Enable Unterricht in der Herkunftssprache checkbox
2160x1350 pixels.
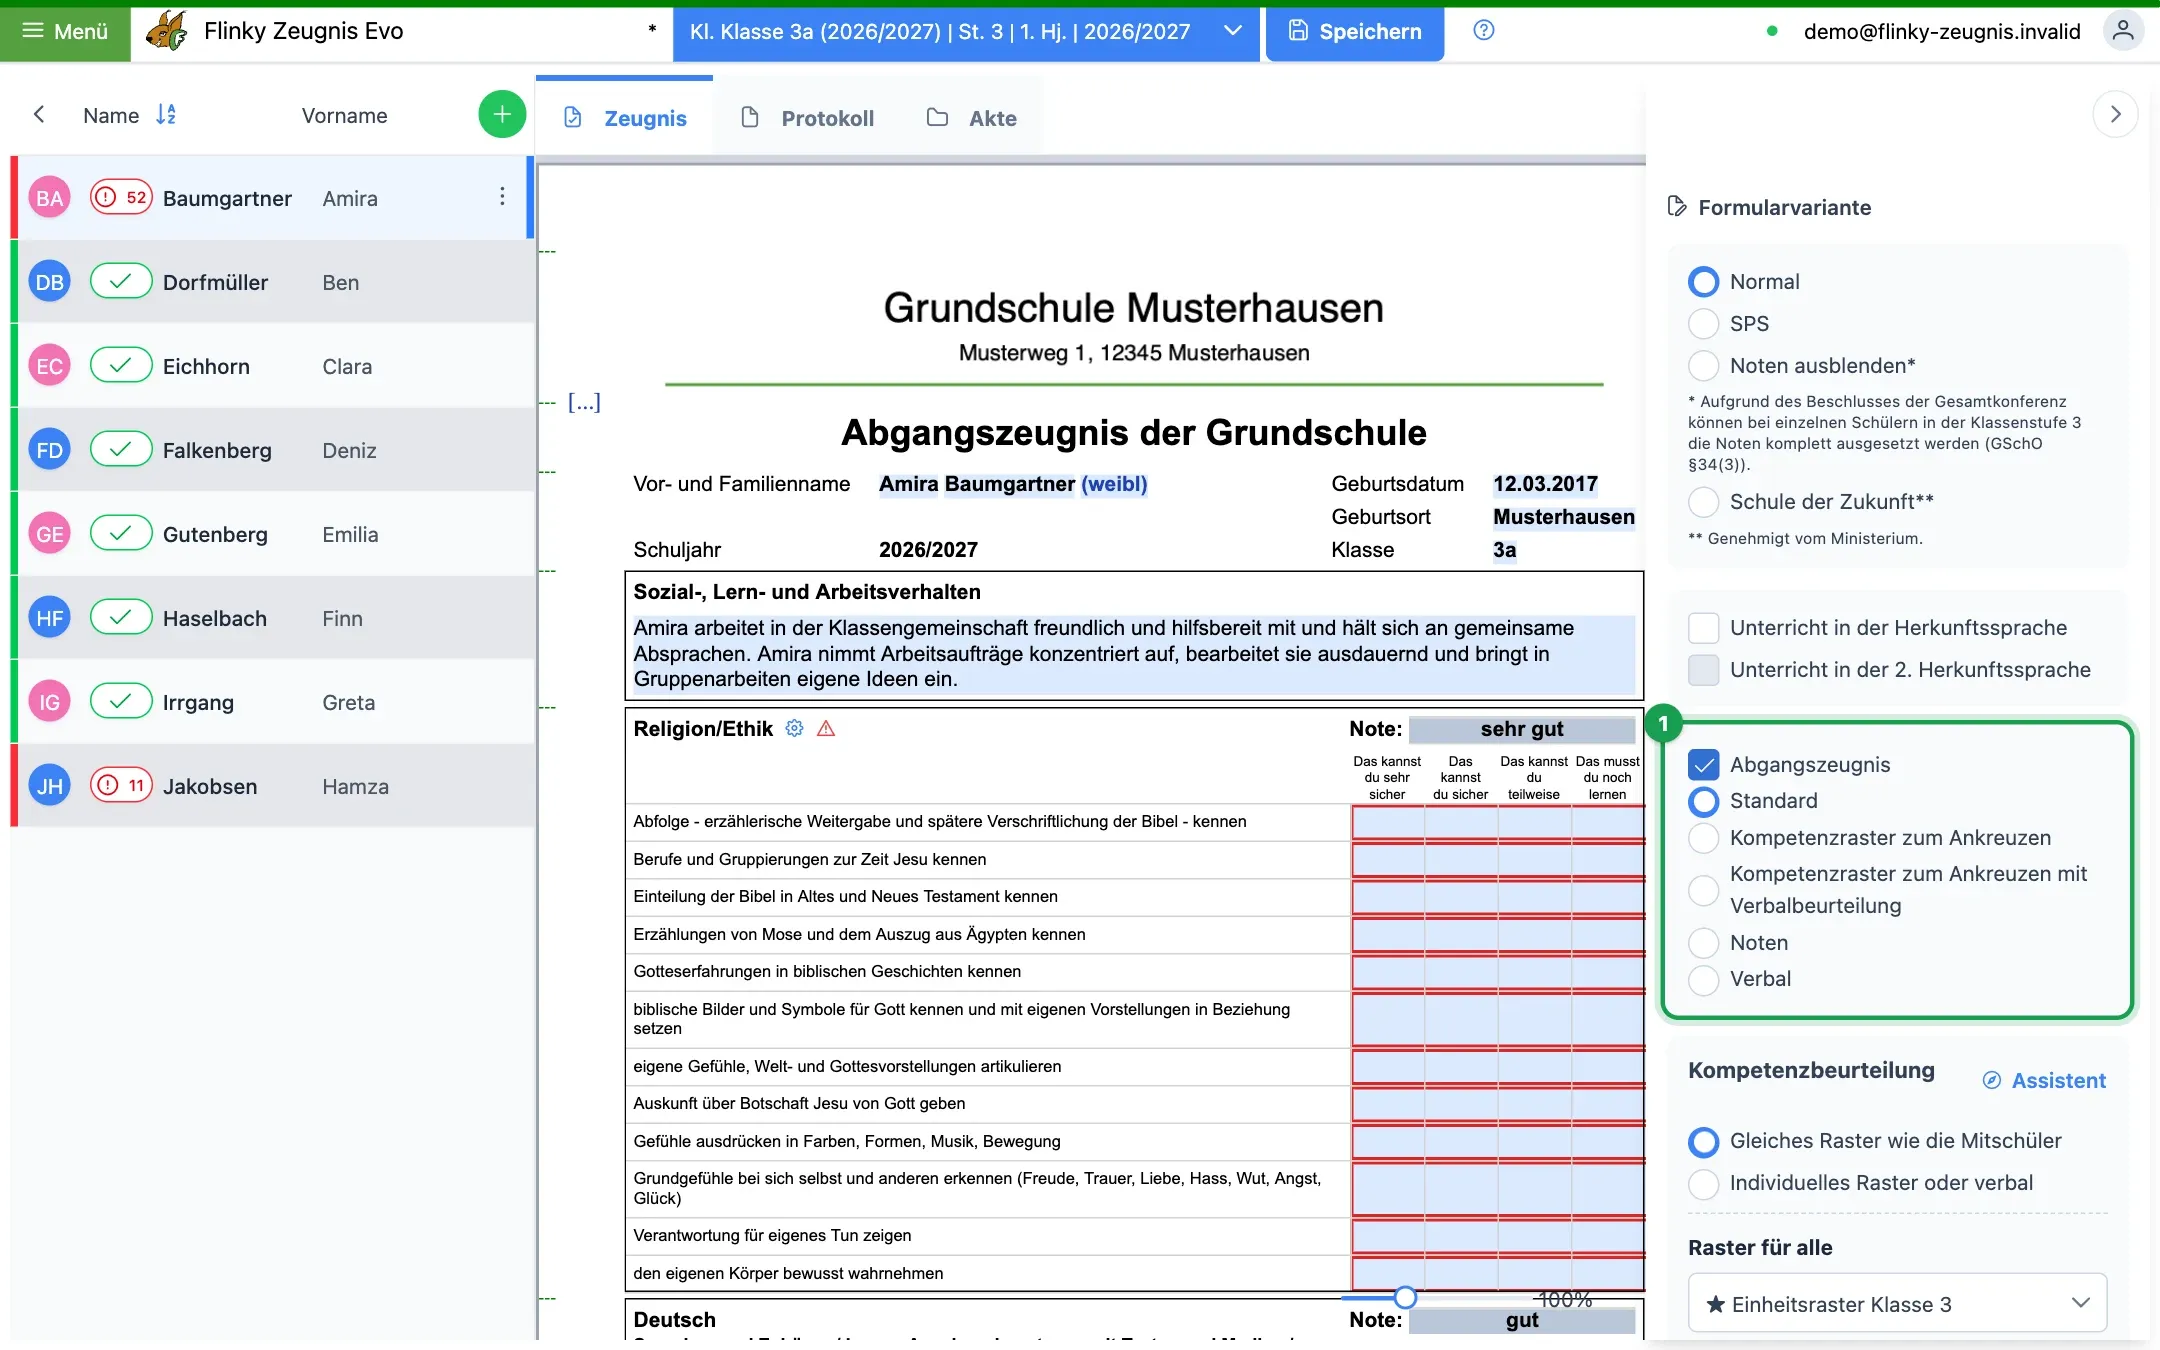click(x=1704, y=628)
